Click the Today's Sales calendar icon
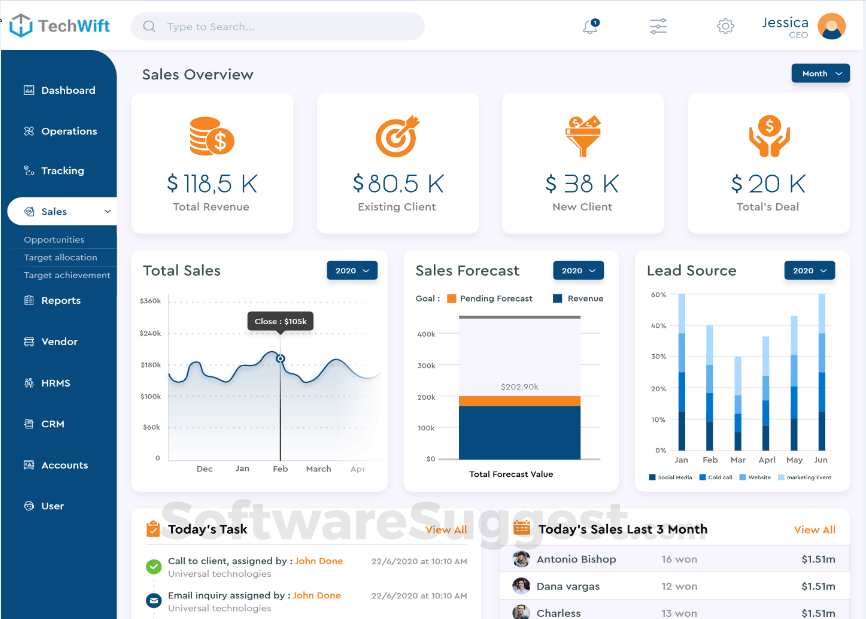866x619 pixels. tap(521, 528)
